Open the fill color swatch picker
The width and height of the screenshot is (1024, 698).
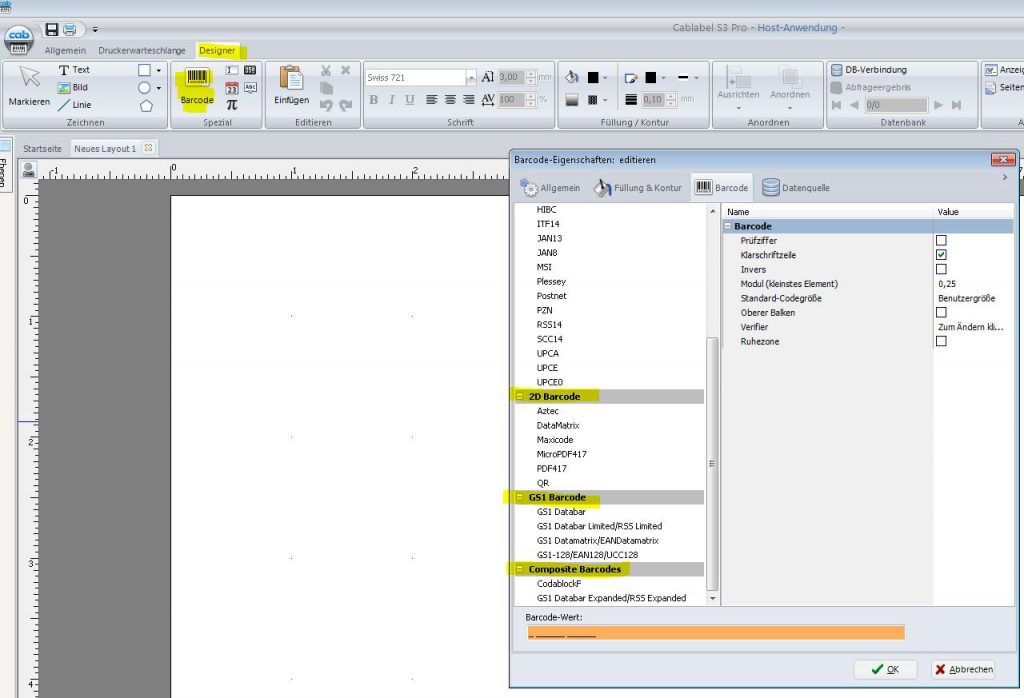click(x=594, y=76)
